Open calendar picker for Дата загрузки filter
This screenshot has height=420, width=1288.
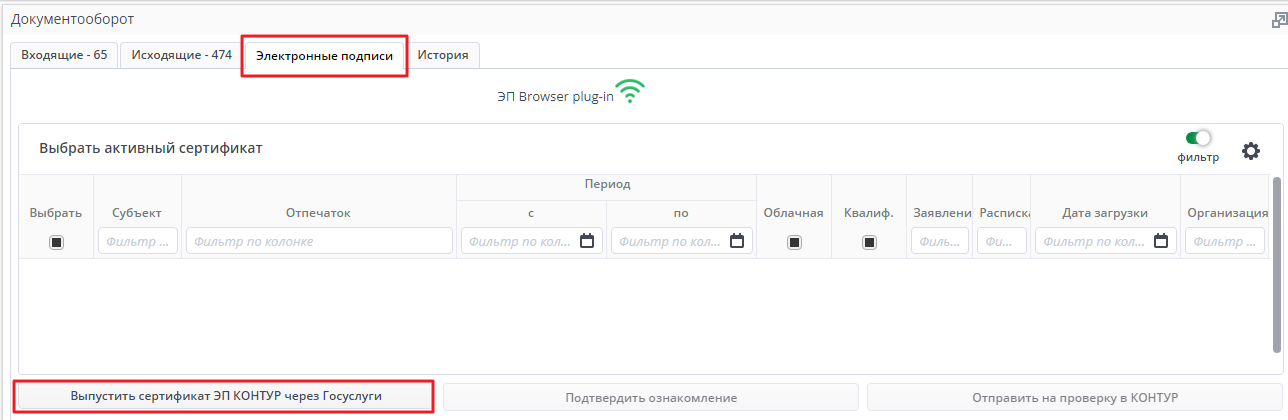(x=1161, y=241)
